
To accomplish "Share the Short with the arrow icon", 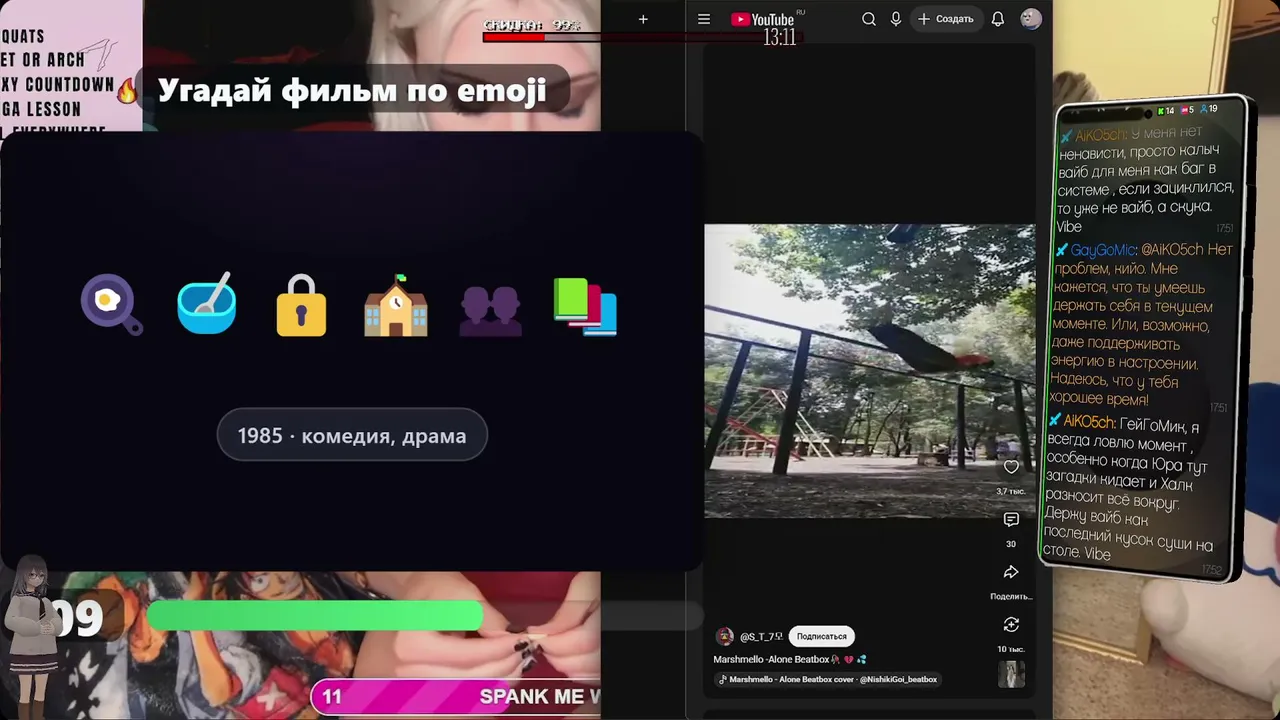I will 1011,572.
